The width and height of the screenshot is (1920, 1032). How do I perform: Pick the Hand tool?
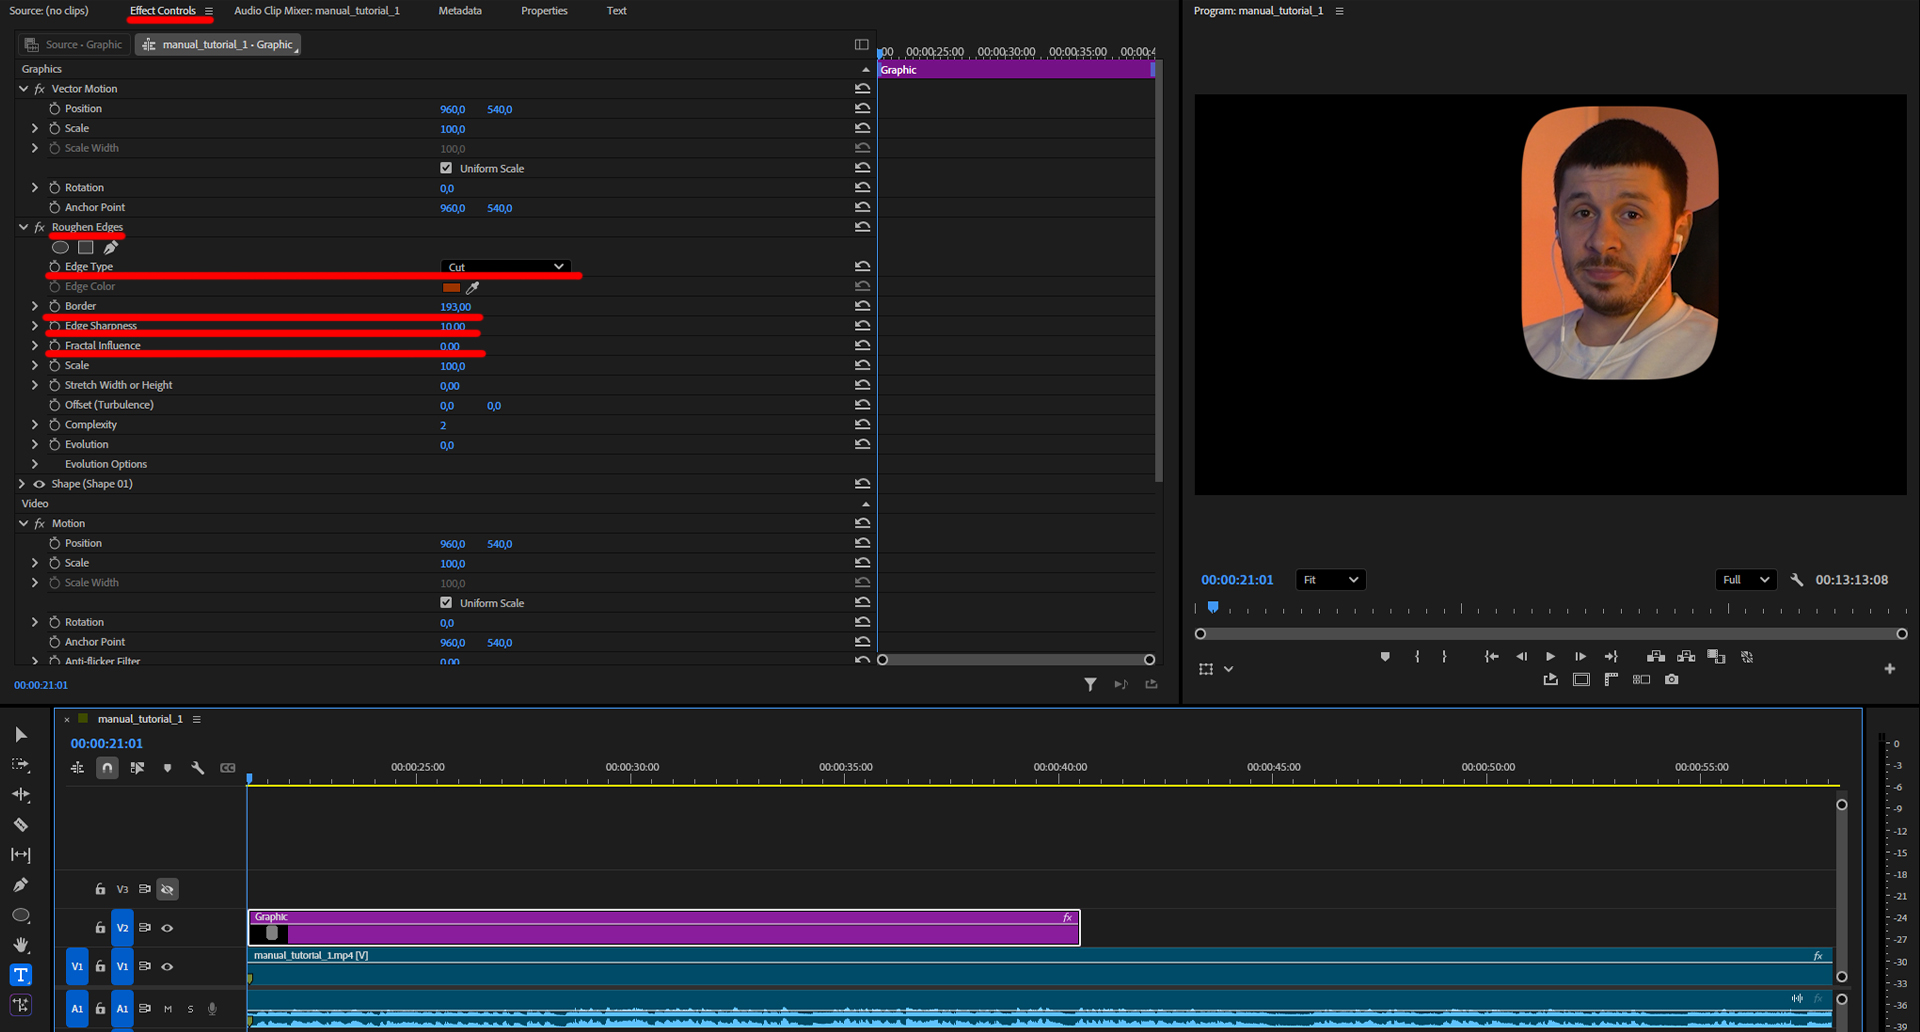coord(21,945)
